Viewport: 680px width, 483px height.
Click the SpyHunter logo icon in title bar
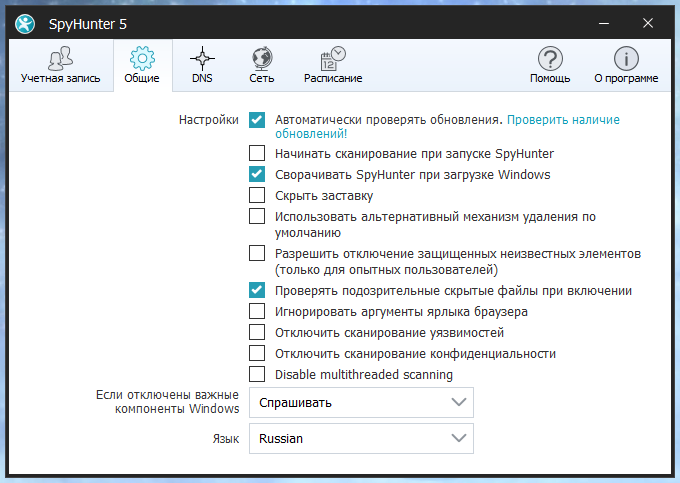[x=25, y=24]
